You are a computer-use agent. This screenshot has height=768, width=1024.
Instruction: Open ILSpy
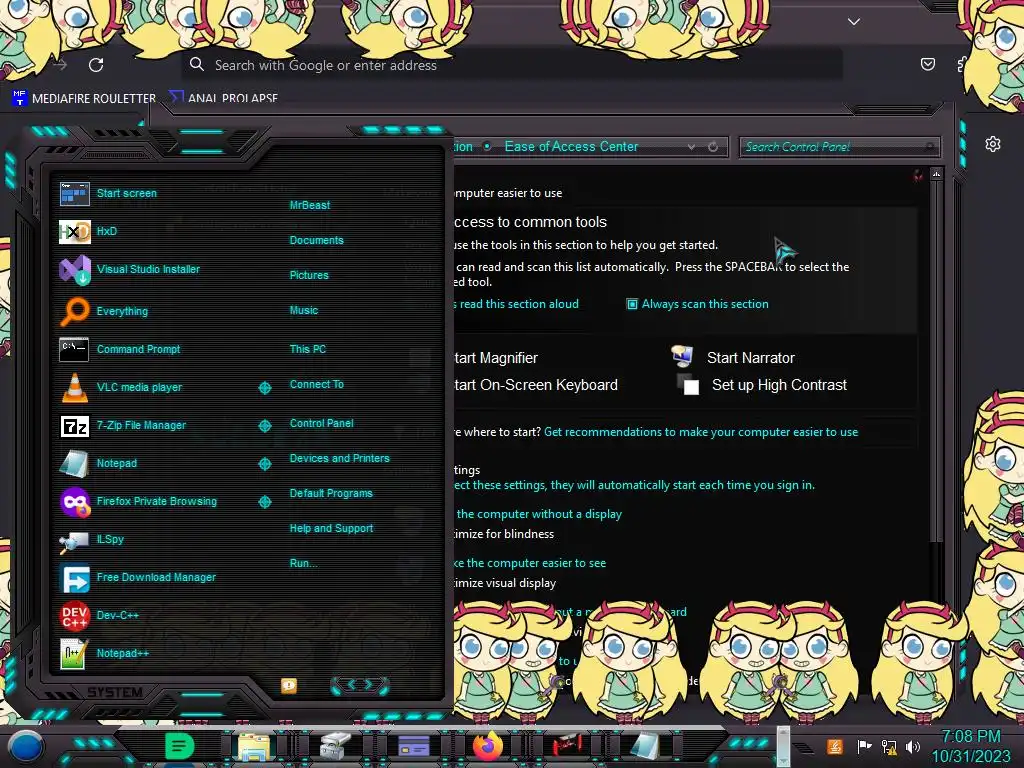(x=91, y=539)
